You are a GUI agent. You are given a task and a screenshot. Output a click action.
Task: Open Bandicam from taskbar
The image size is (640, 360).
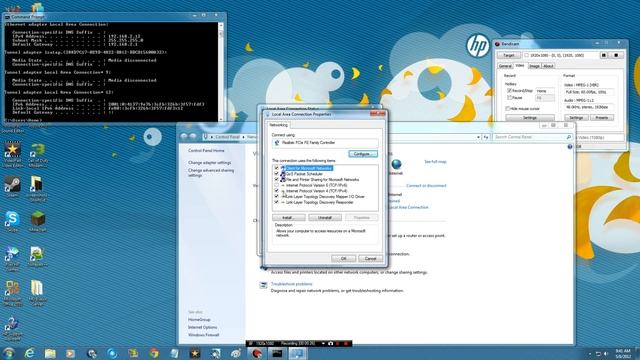(x=257, y=353)
